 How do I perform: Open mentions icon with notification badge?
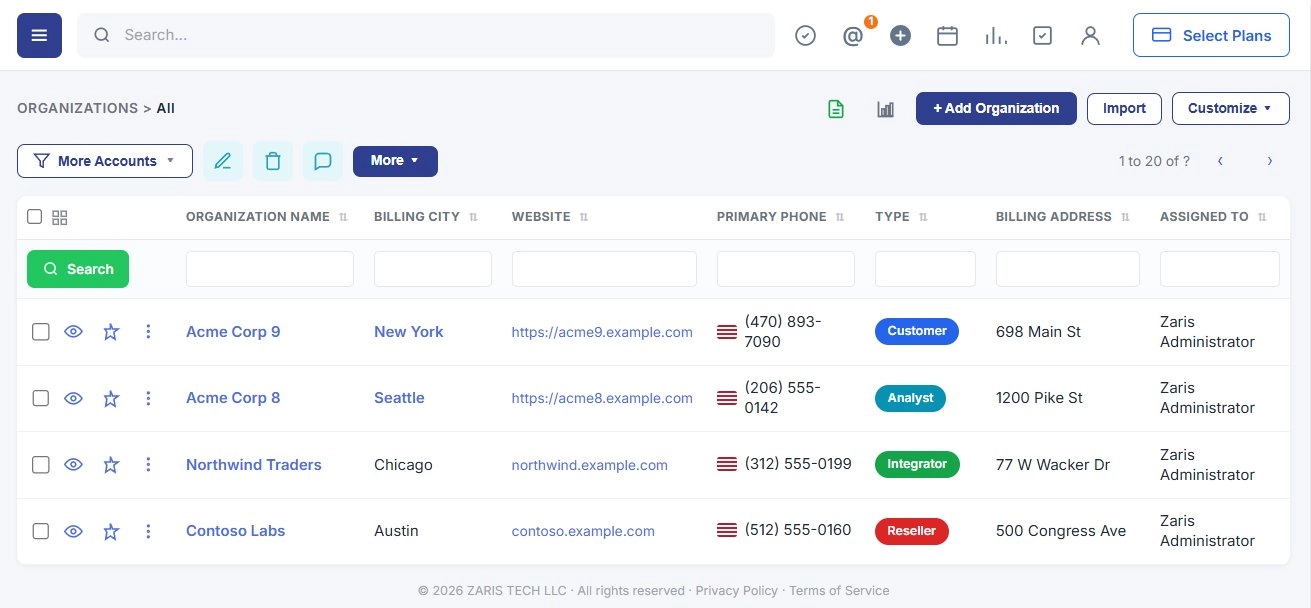853,36
